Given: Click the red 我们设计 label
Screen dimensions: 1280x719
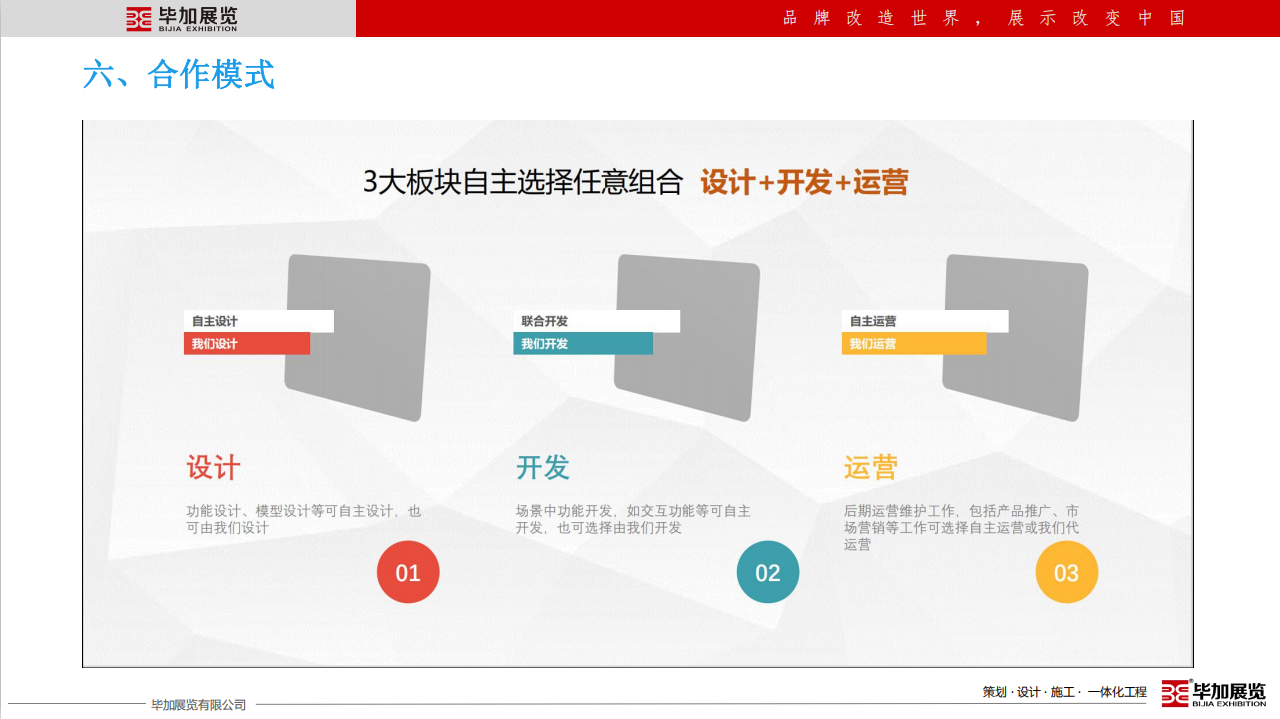Looking at the screenshot, I should pyautogui.click(x=246, y=344).
